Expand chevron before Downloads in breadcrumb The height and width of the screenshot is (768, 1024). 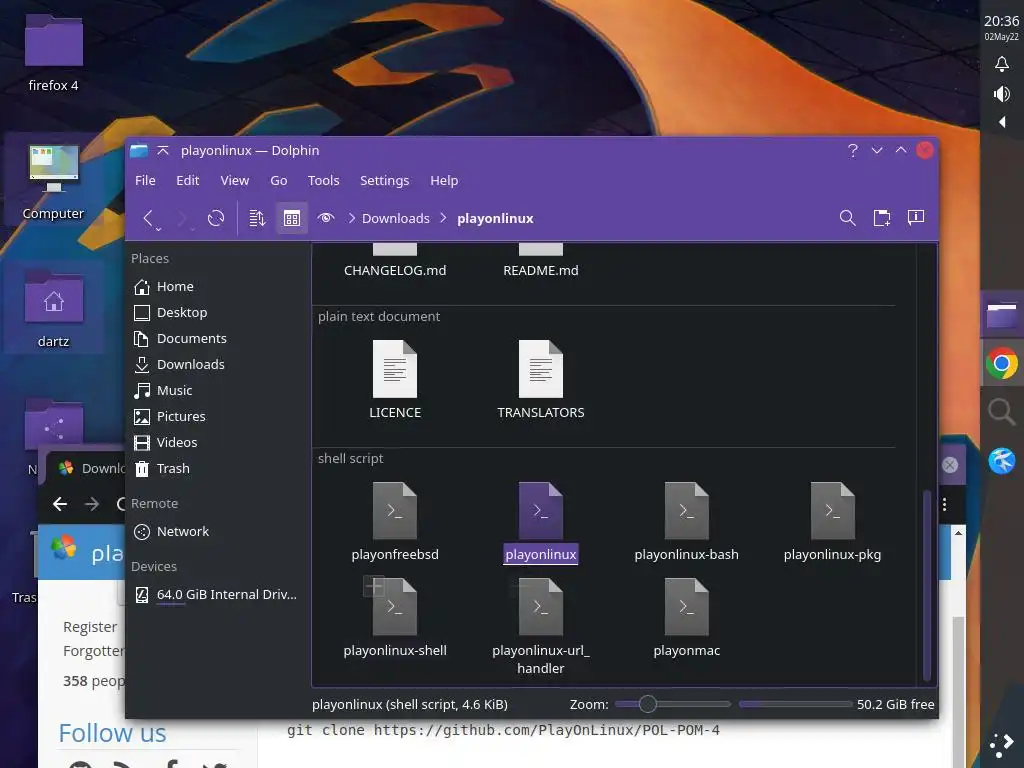[351, 218]
